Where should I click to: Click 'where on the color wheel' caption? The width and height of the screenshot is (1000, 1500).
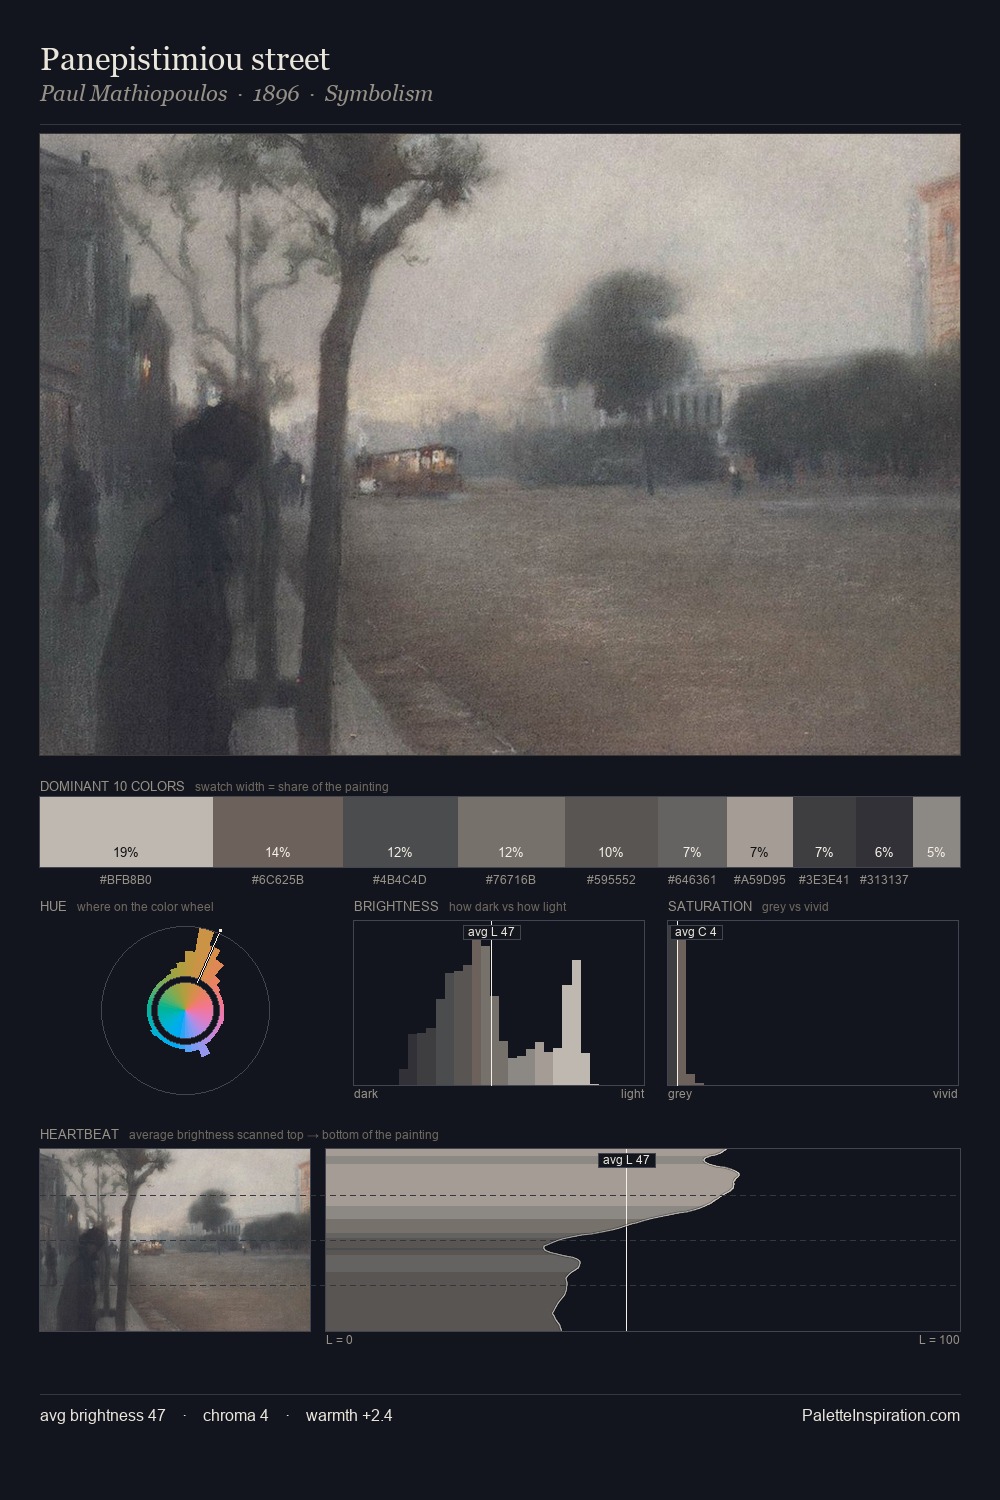(145, 906)
